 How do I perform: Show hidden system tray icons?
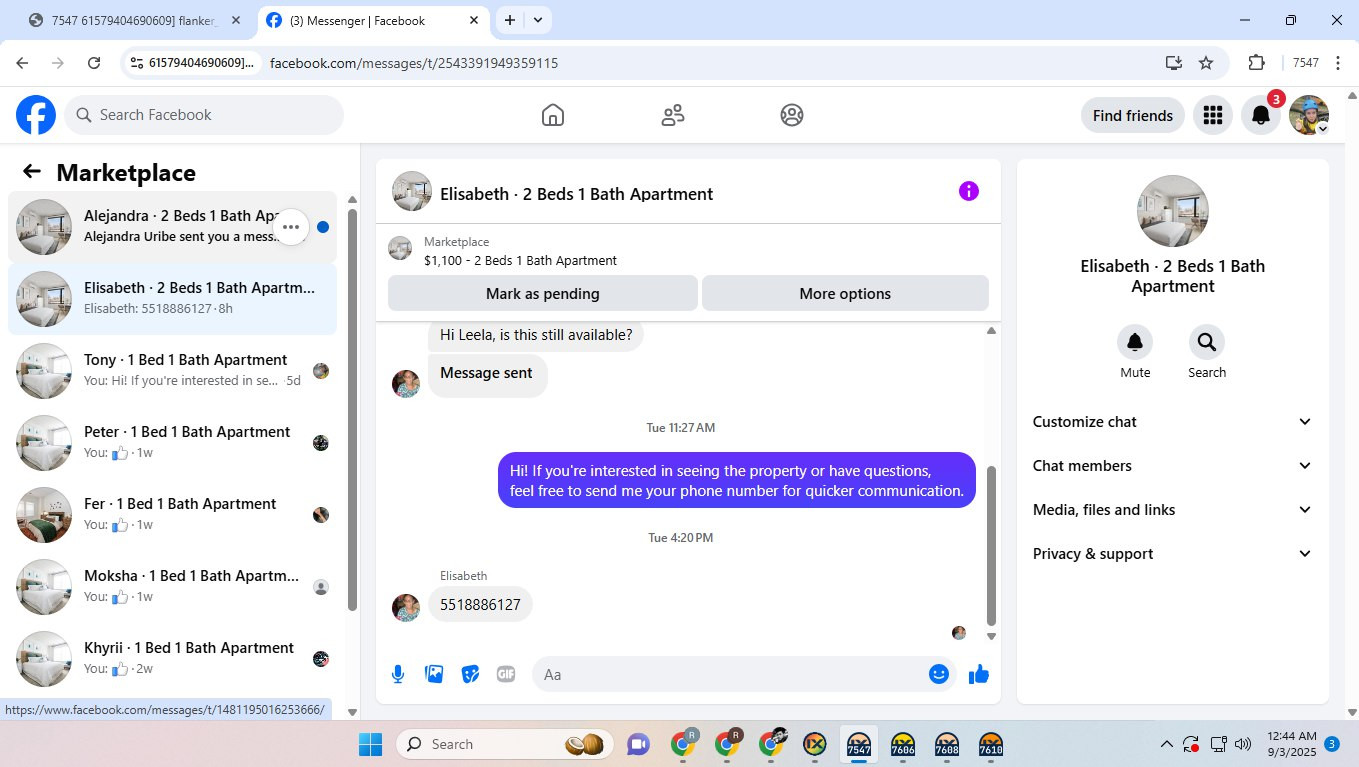click(1166, 744)
